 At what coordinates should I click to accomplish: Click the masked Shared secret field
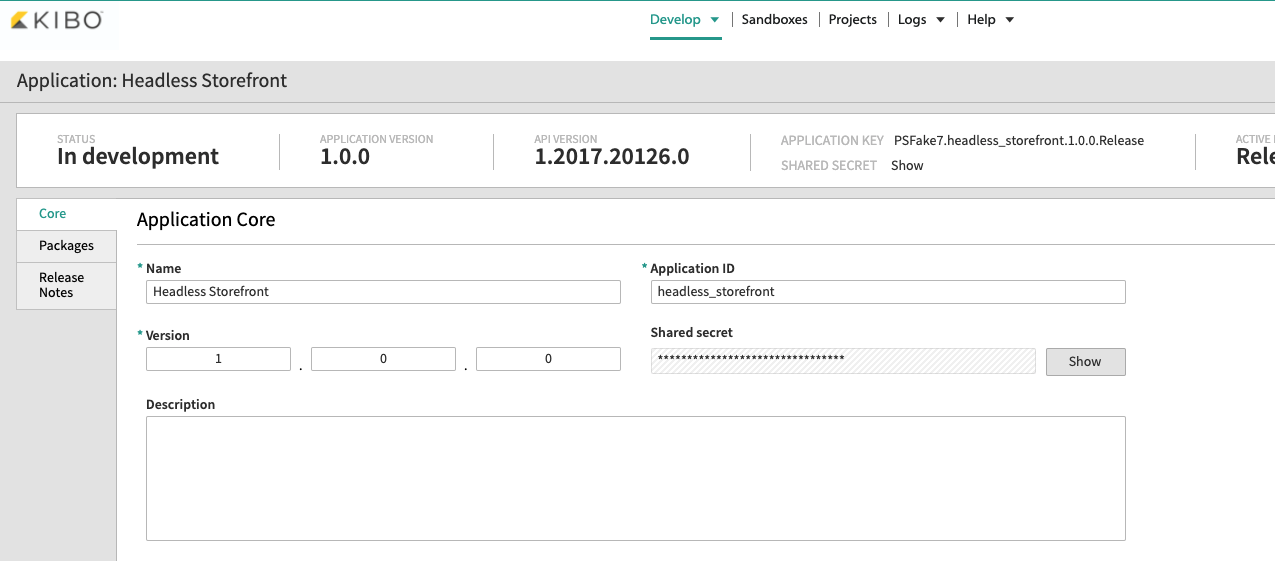pyautogui.click(x=843, y=361)
